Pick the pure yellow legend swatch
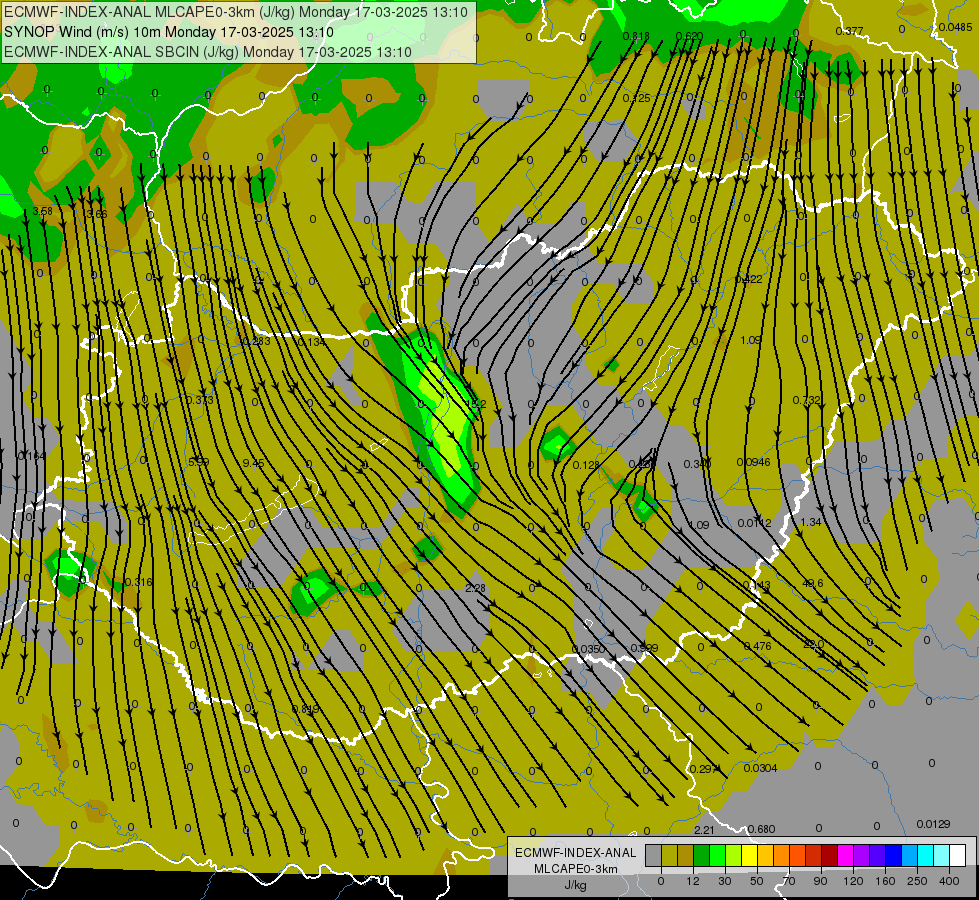Screen dimensions: 979x900 tap(749, 855)
